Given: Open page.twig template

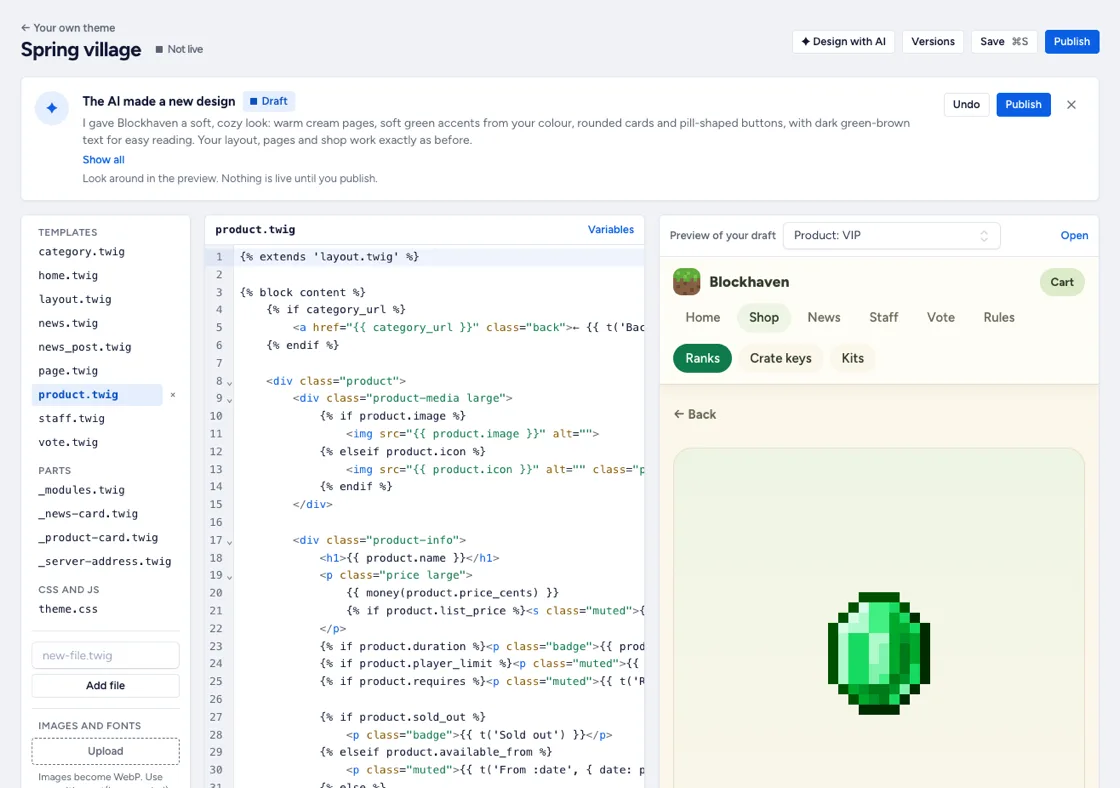Looking at the screenshot, I should pos(68,371).
